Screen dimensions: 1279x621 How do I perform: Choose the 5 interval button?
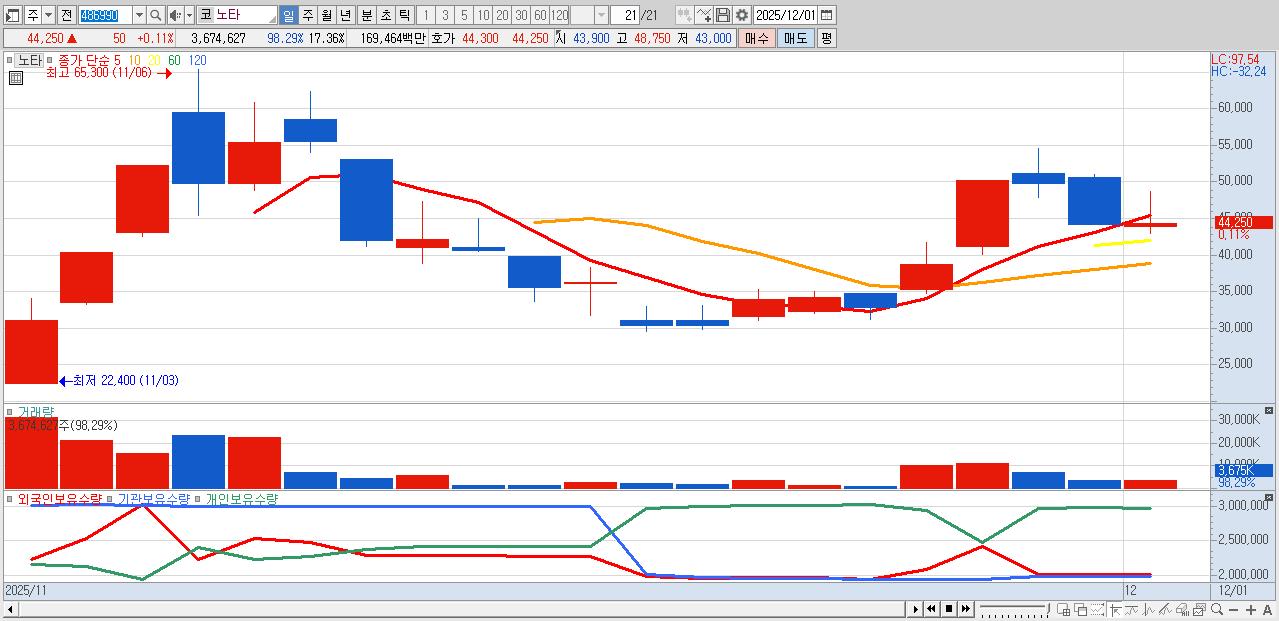[464, 15]
